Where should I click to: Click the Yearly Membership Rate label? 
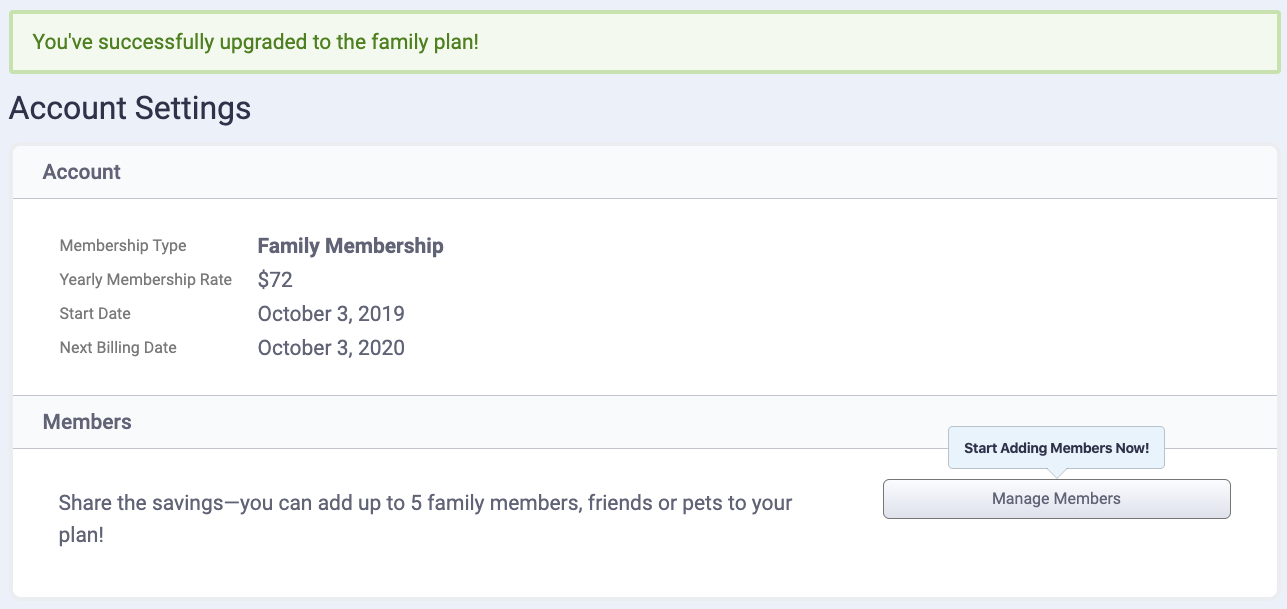pos(145,280)
